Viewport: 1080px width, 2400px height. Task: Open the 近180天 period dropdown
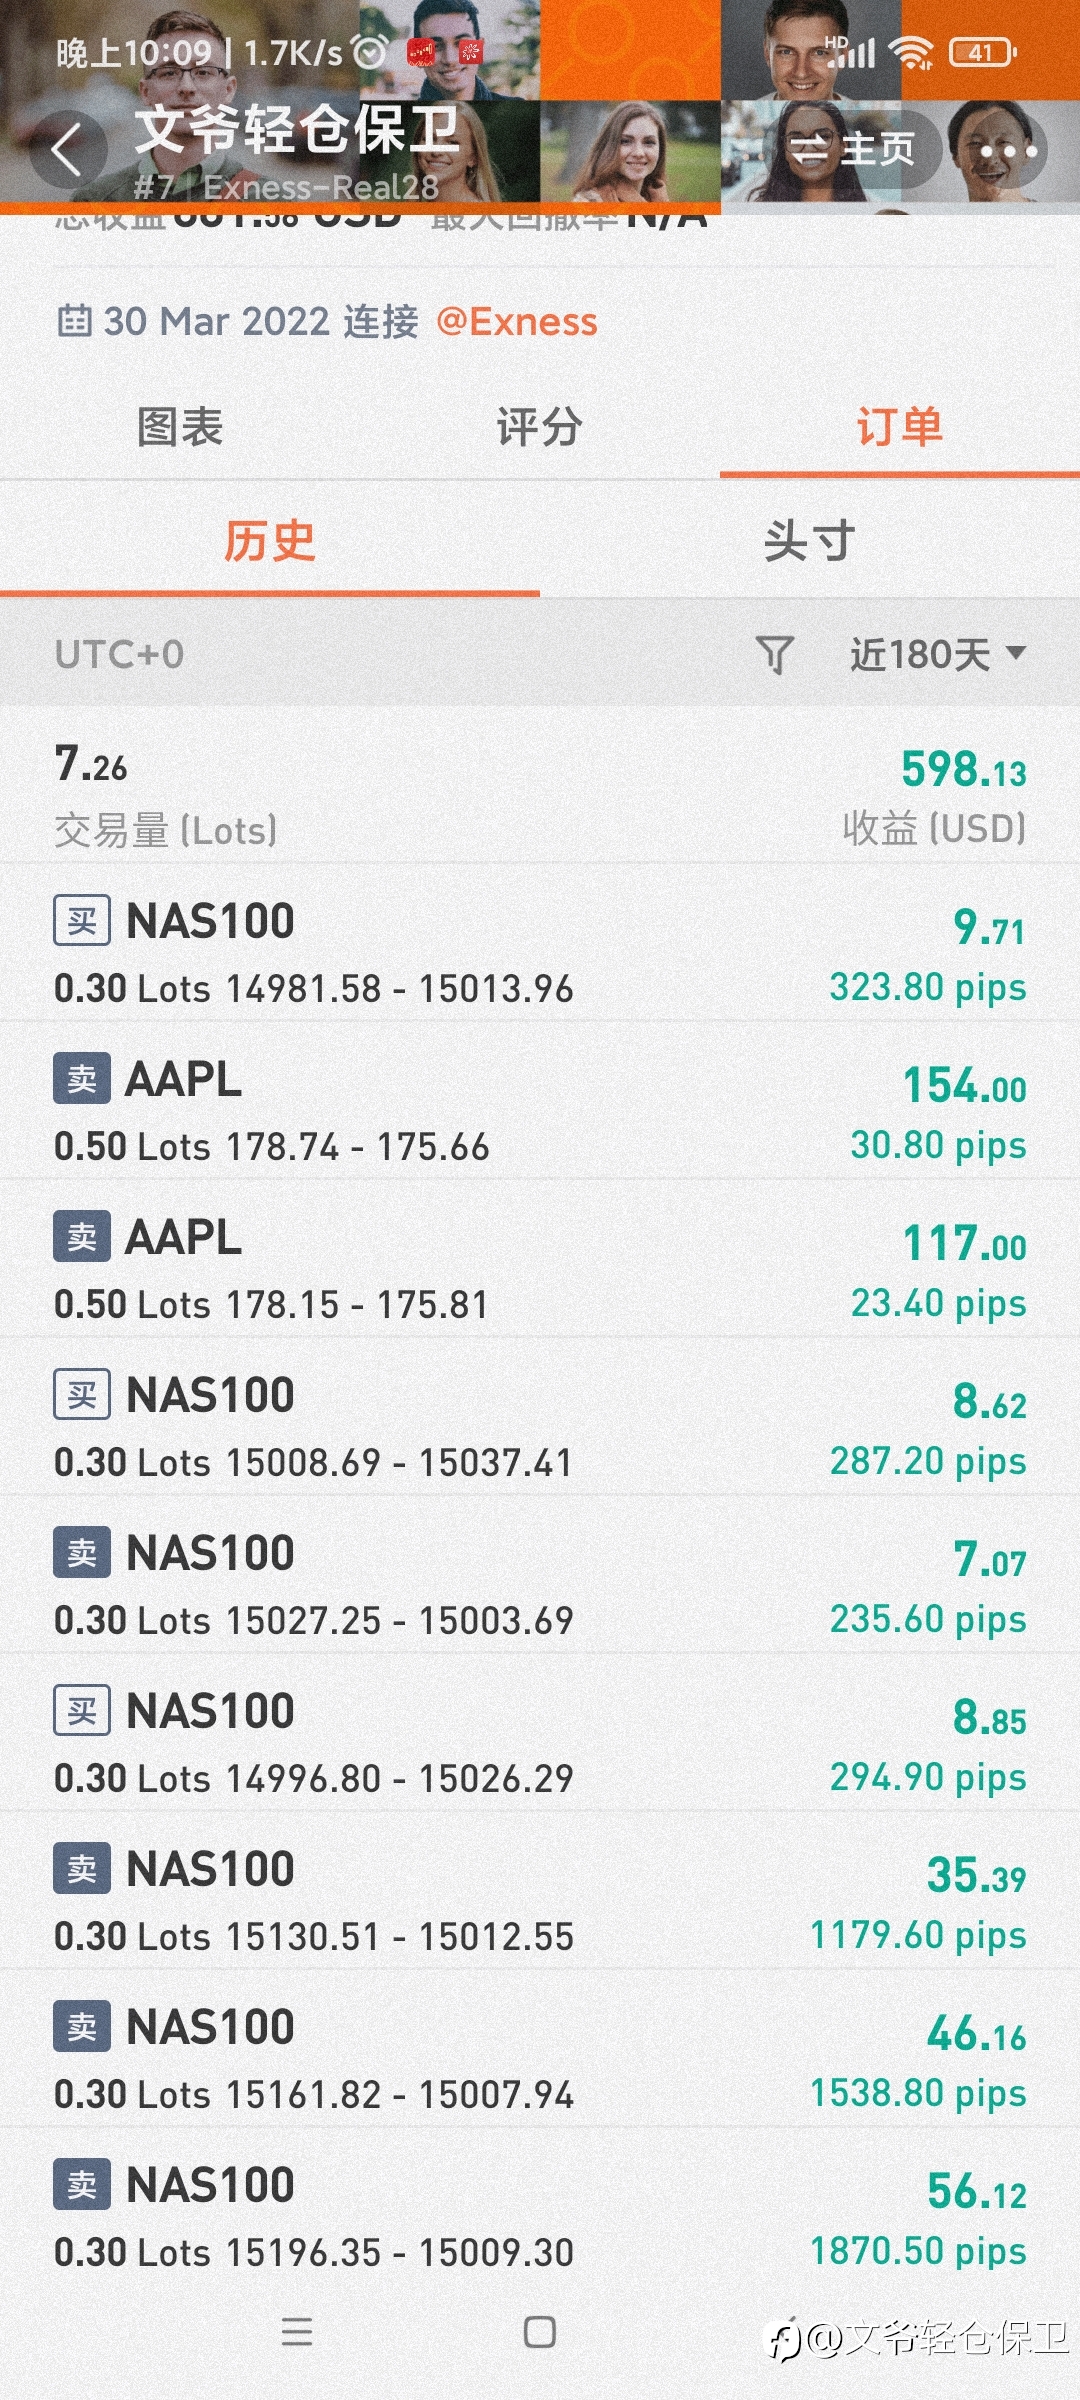click(x=937, y=655)
